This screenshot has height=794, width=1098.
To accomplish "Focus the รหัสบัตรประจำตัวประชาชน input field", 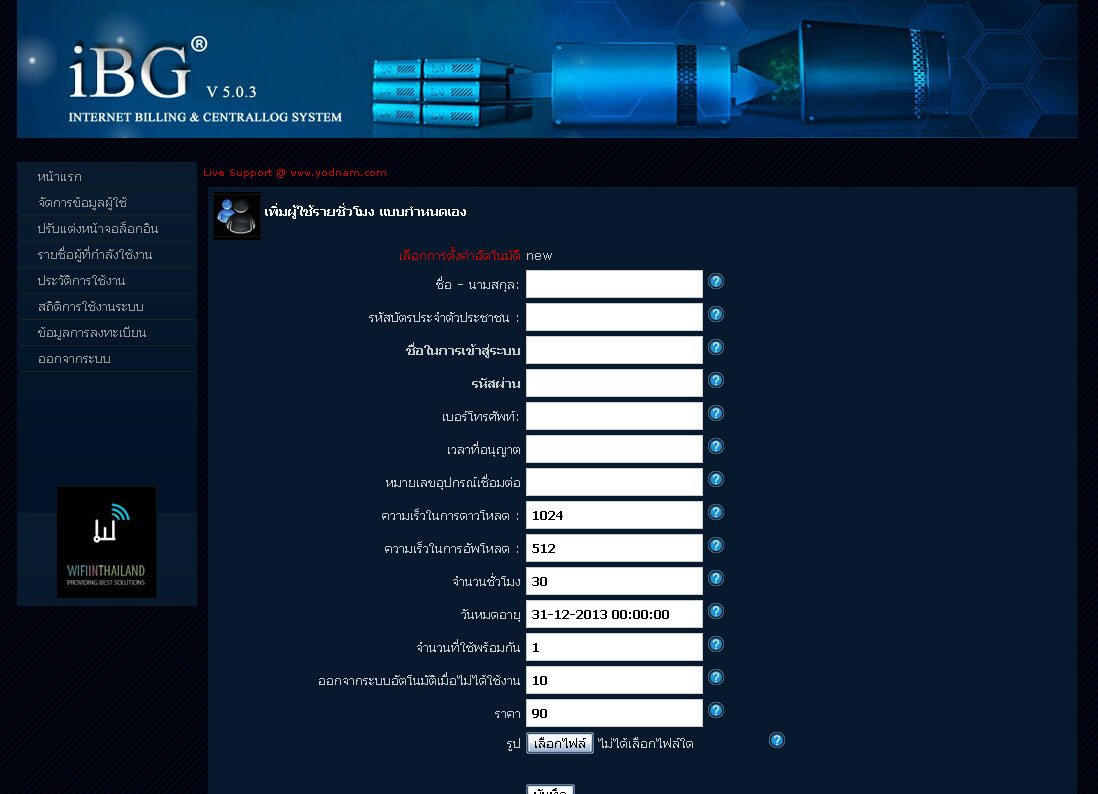I will tap(614, 316).
